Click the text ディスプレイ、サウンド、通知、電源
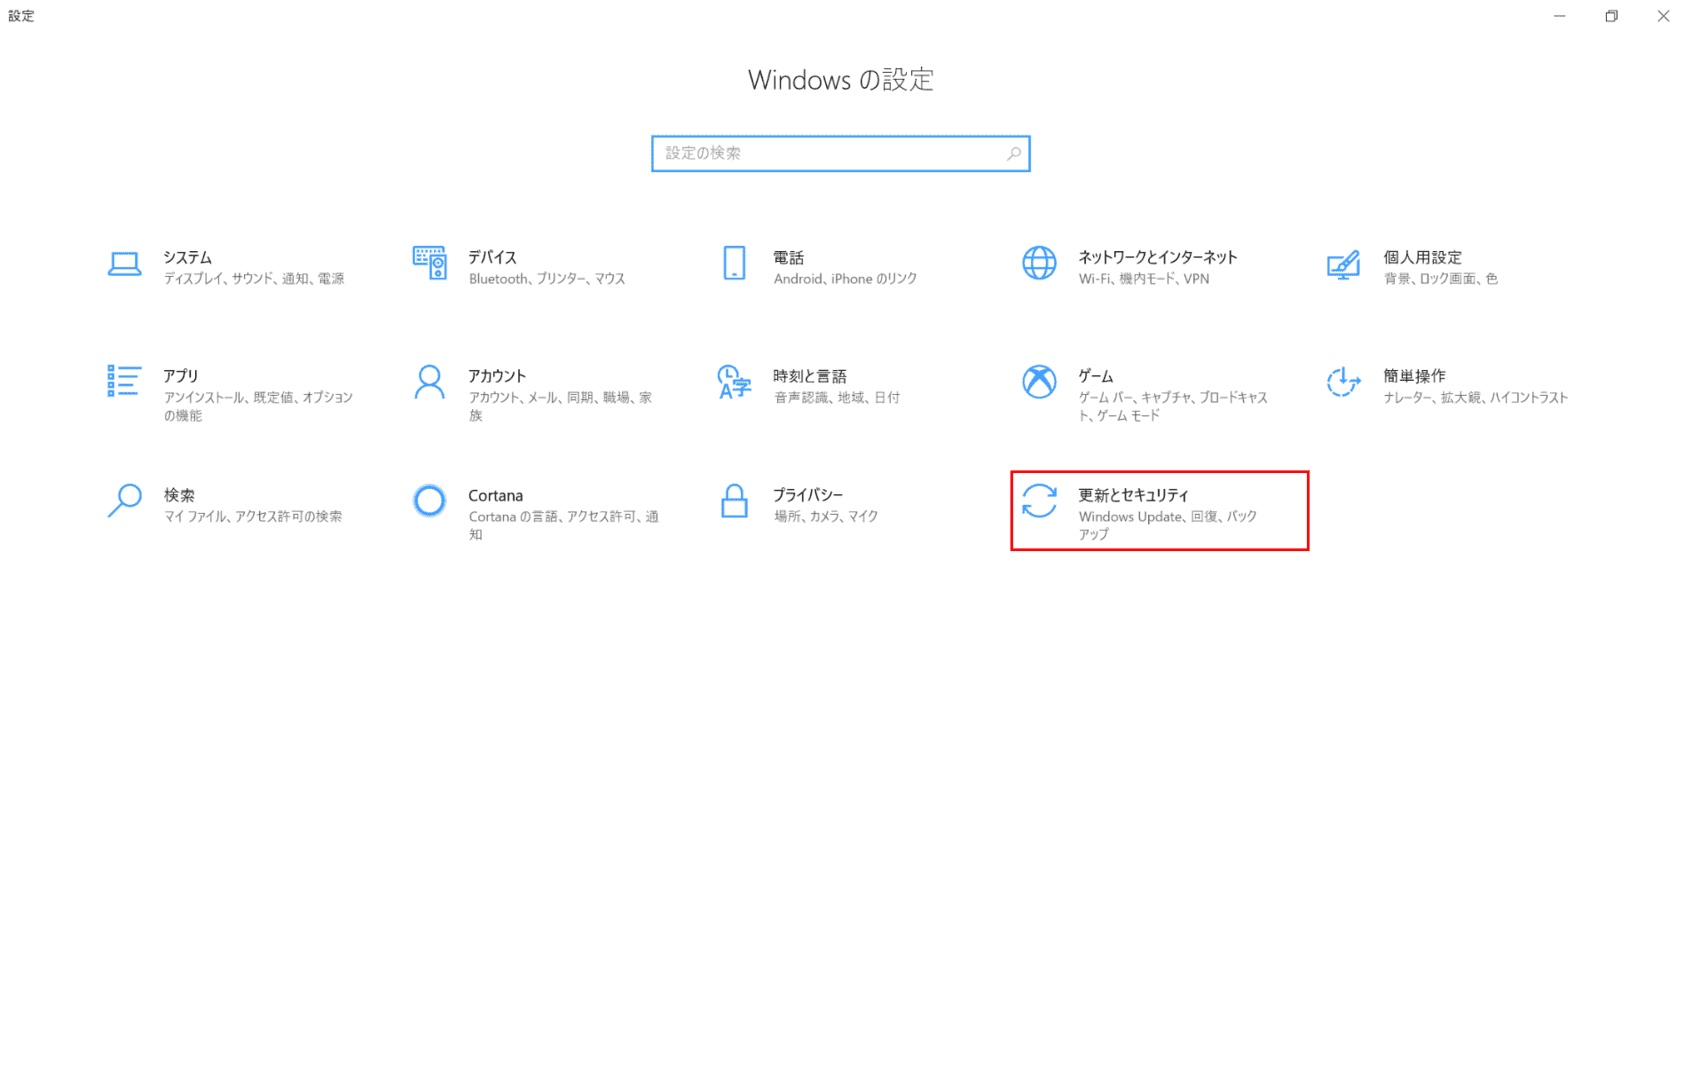The height and width of the screenshot is (1080, 1684). 254,279
